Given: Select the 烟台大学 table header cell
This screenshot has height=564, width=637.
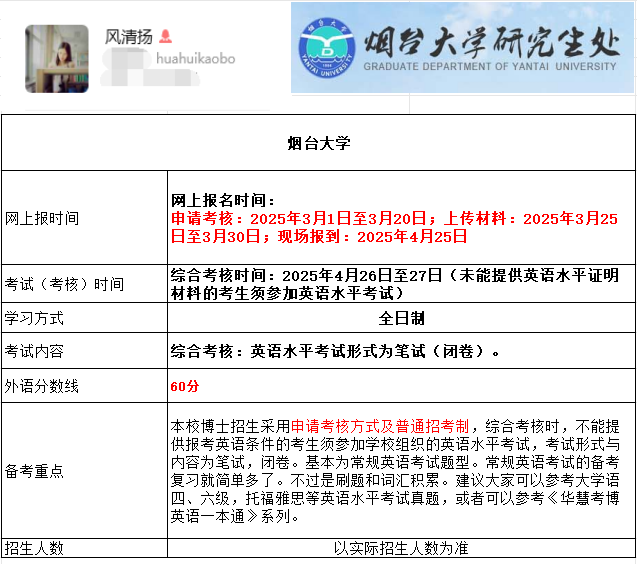Looking at the screenshot, I should pyautogui.click(x=318, y=143).
